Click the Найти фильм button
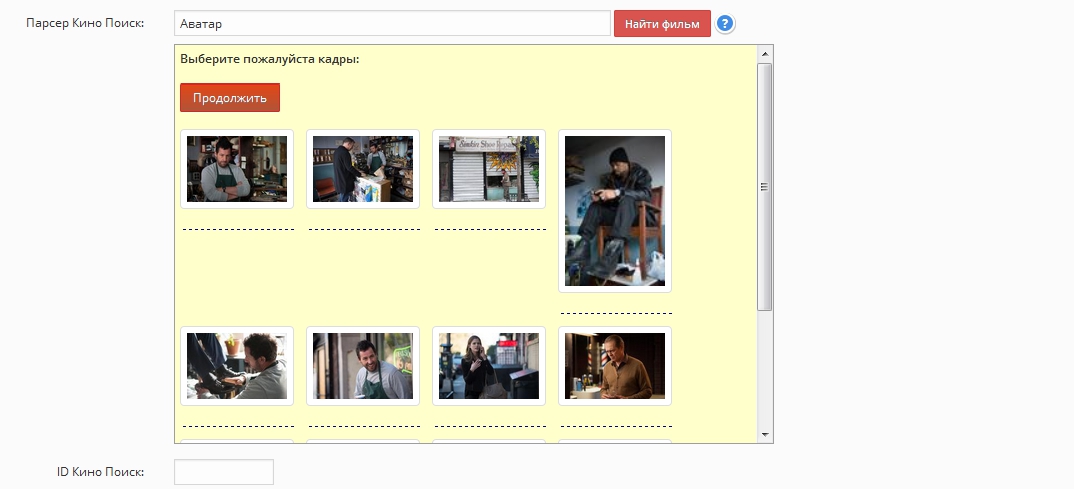 tap(662, 24)
